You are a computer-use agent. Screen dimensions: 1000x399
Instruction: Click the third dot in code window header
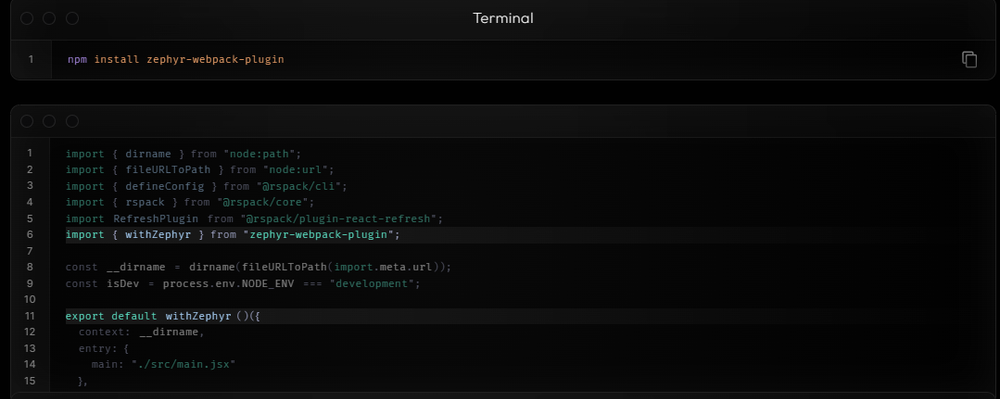[x=72, y=121]
